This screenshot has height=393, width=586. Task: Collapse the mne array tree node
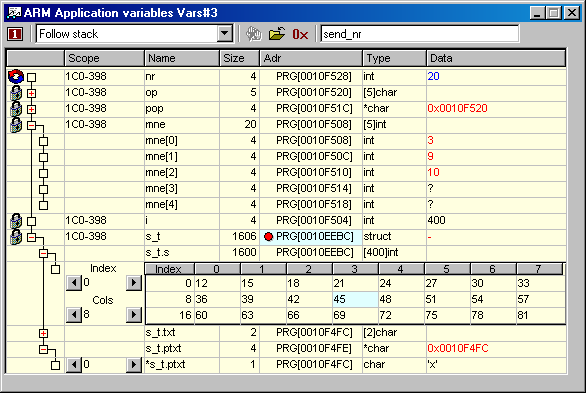(31, 126)
